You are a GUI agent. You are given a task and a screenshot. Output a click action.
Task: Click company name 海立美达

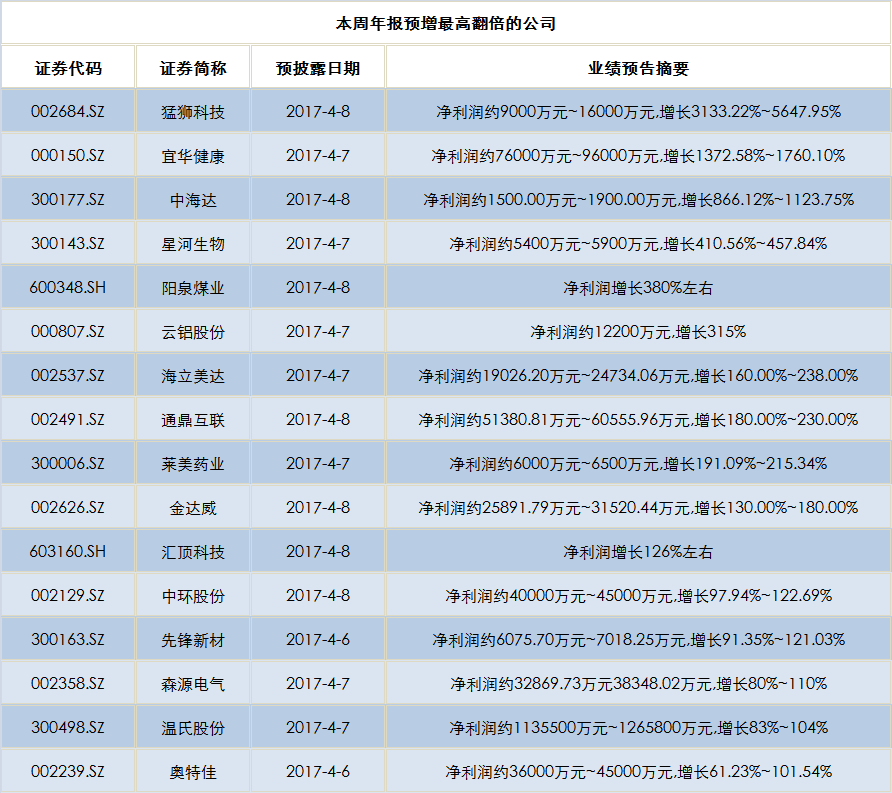point(193,376)
